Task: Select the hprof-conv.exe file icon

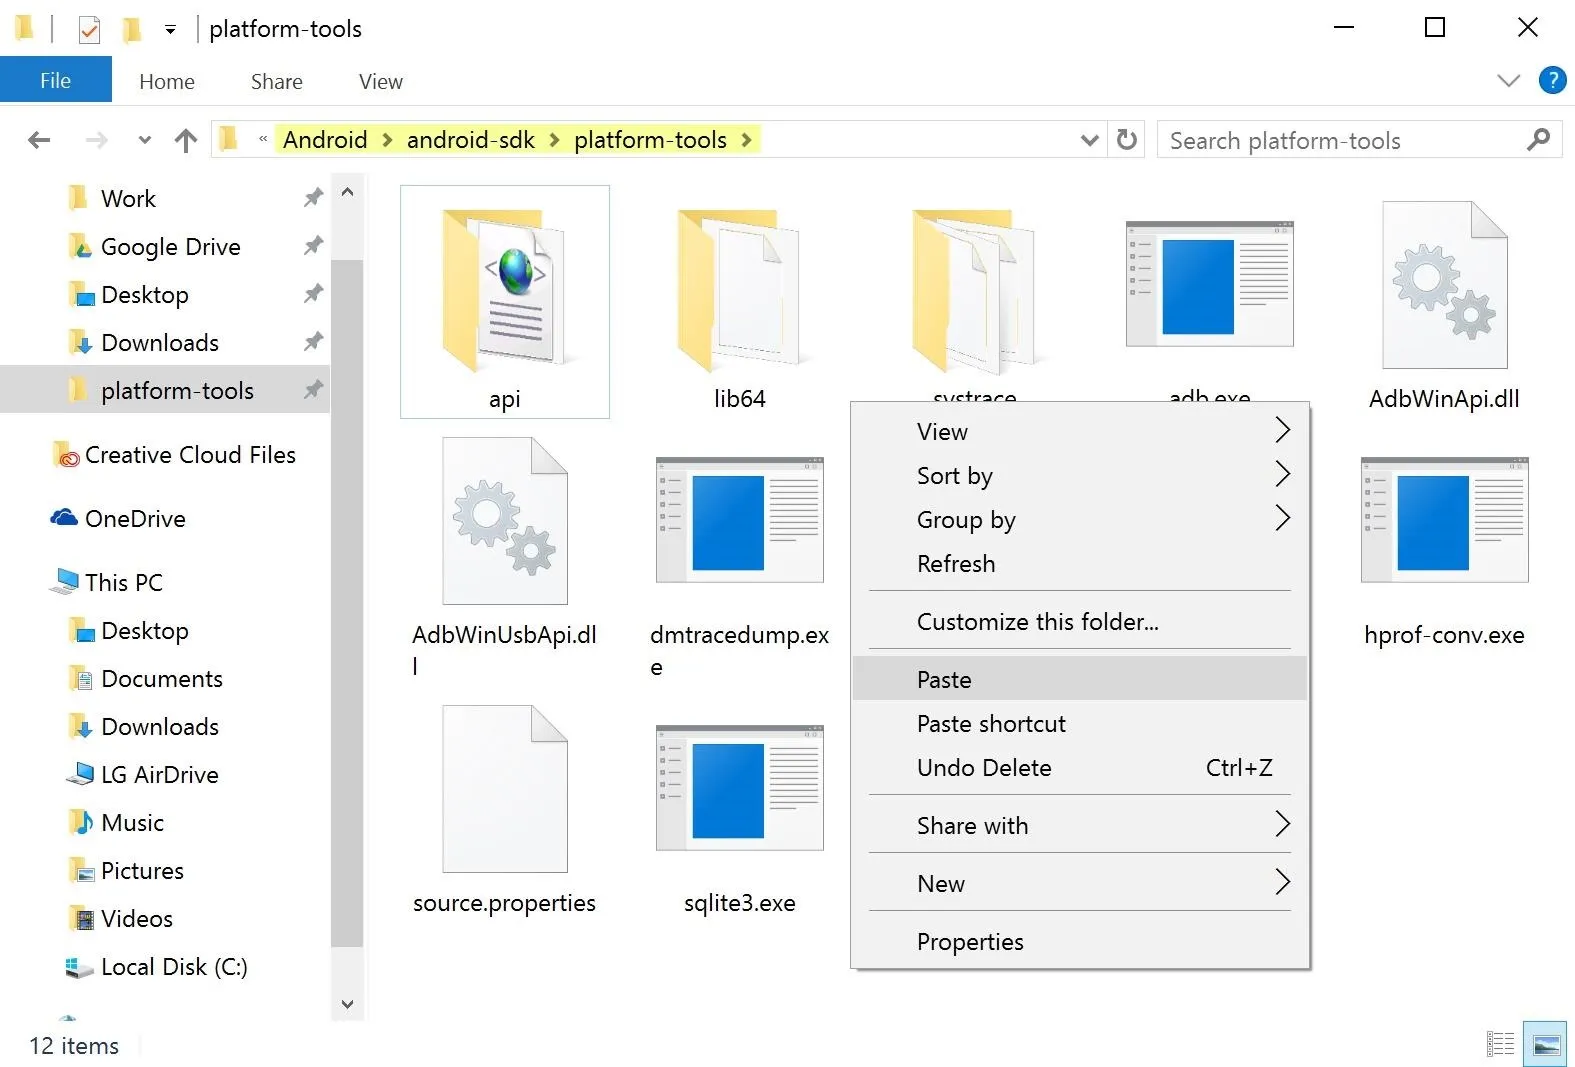Action: [x=1444, y=520]
